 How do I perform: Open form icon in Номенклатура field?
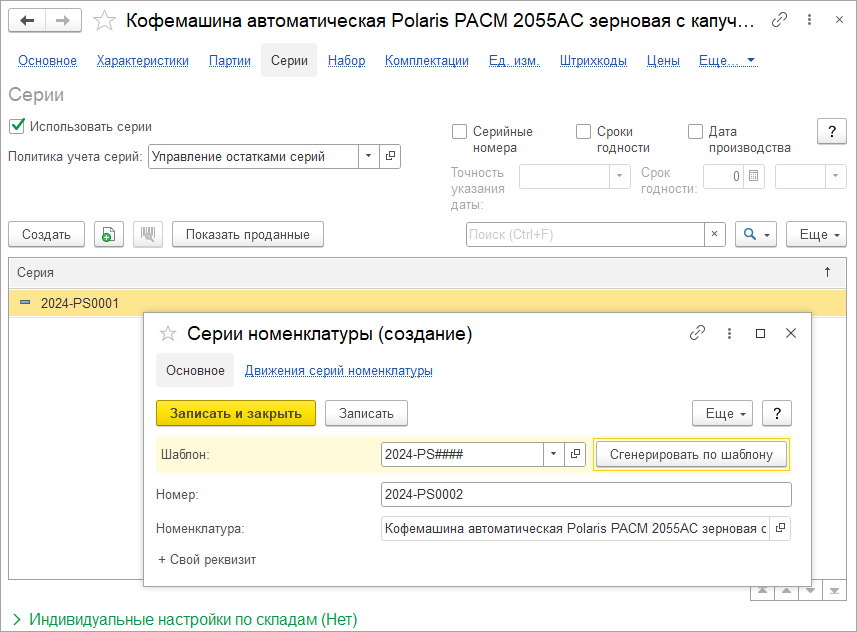(780, 528)
